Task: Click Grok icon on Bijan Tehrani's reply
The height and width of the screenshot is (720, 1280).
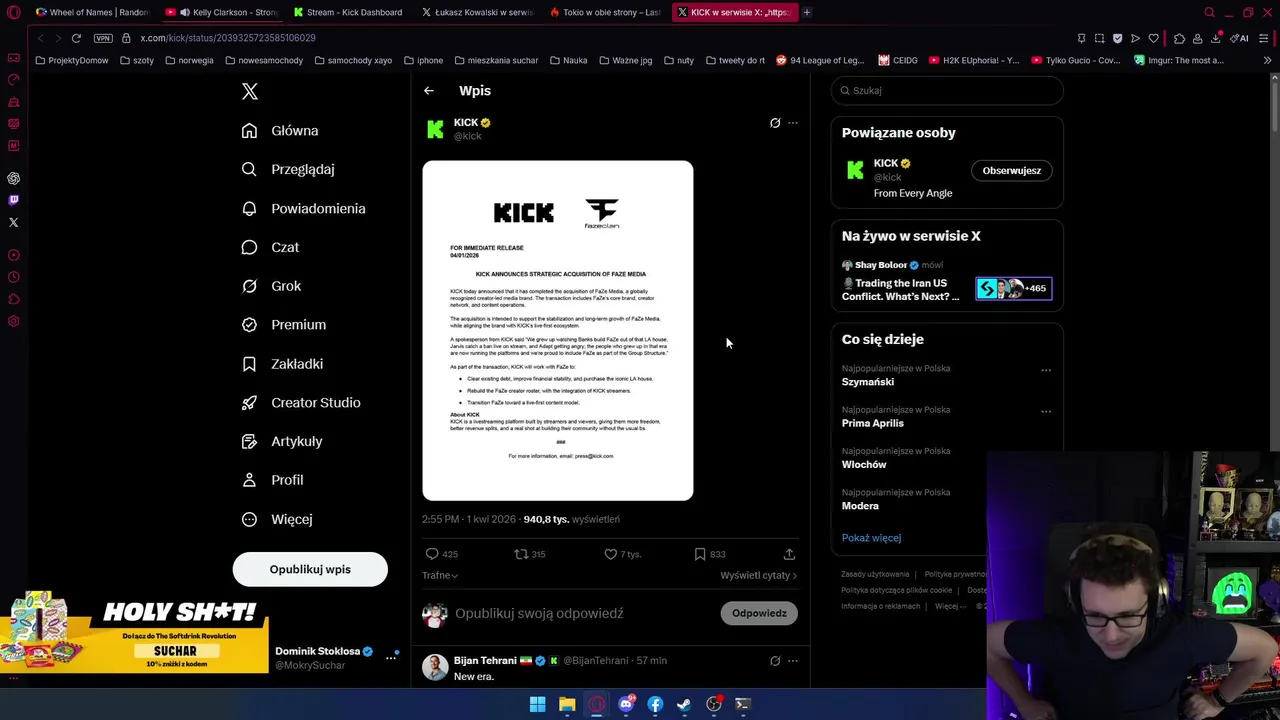Action: click(775, 661)
